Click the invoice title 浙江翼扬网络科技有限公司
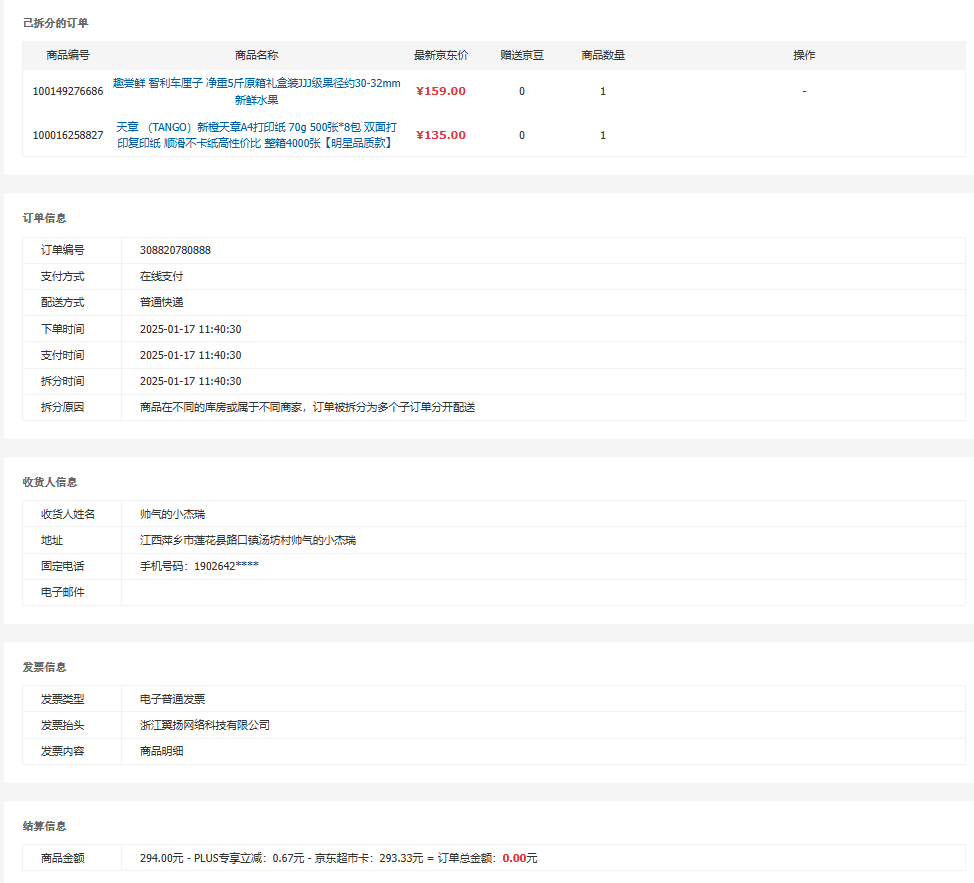The width and height of the screenshot is (974, 883). click(x=204, y=725)
